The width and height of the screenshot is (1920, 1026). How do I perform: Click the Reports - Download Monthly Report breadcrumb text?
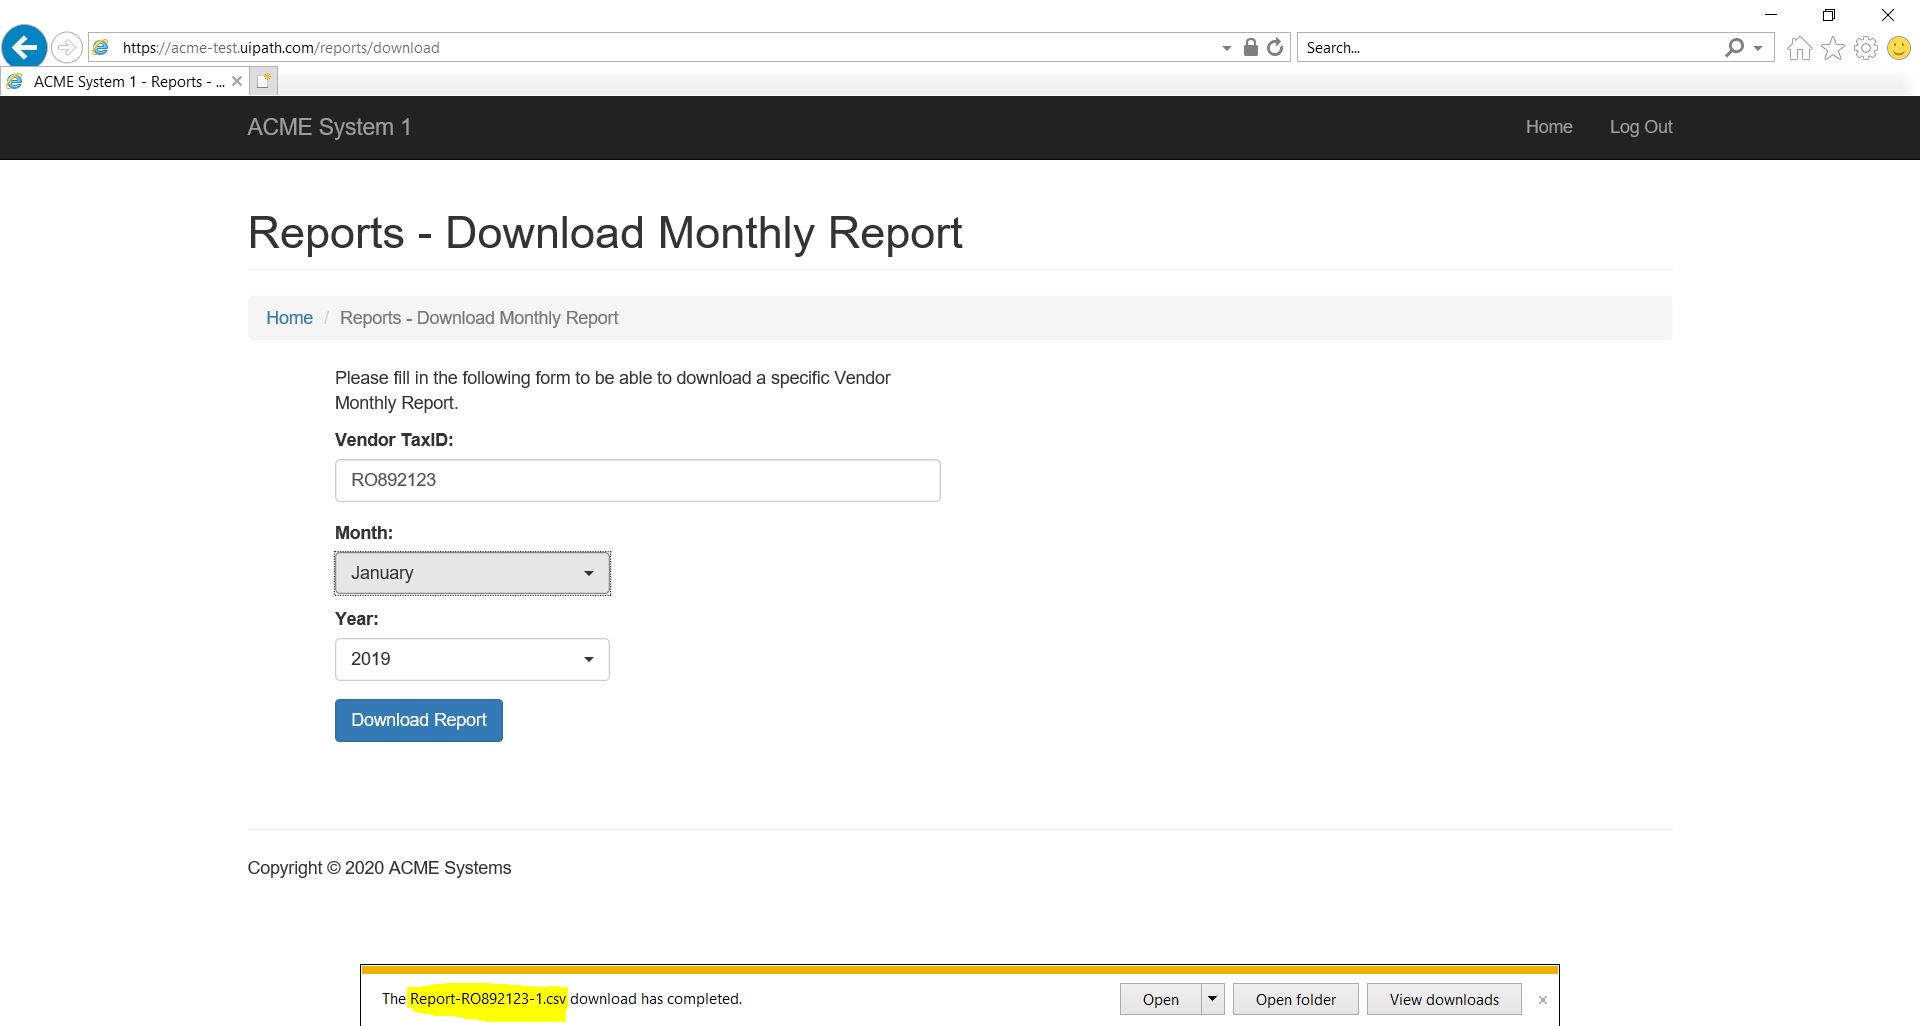click(x=479, y=318)
